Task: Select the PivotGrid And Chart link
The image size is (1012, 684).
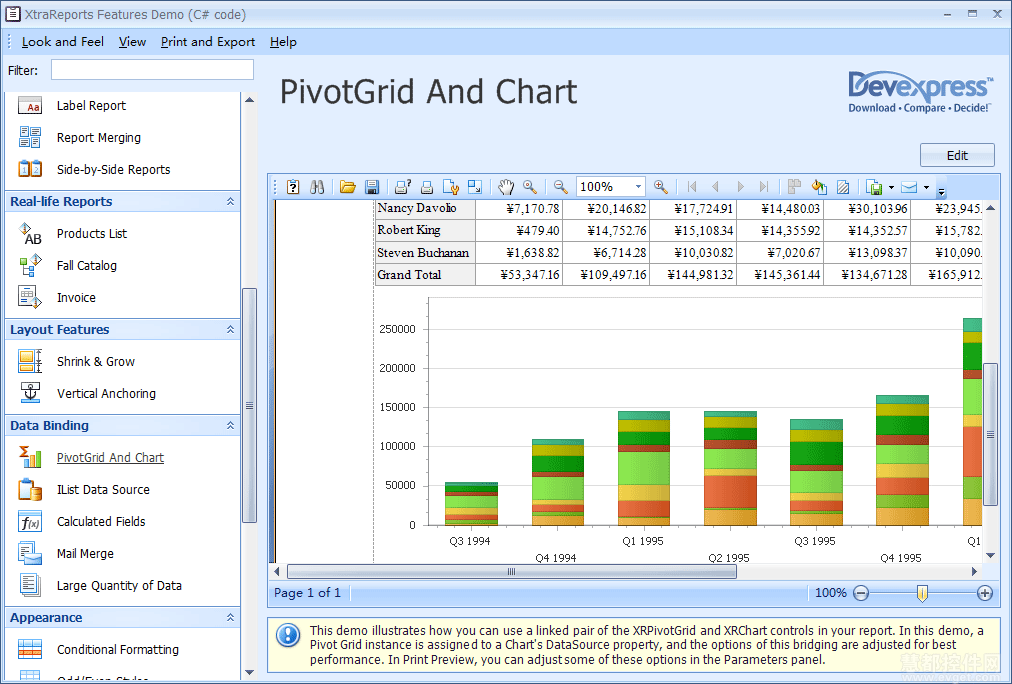Action: click(x=110, y=458)
